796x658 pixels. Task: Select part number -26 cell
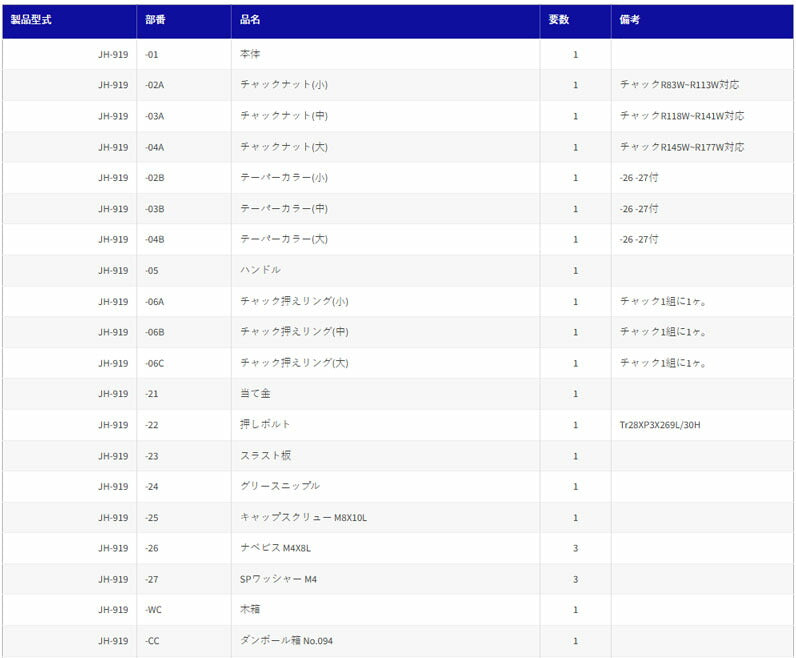coord(184,548)
